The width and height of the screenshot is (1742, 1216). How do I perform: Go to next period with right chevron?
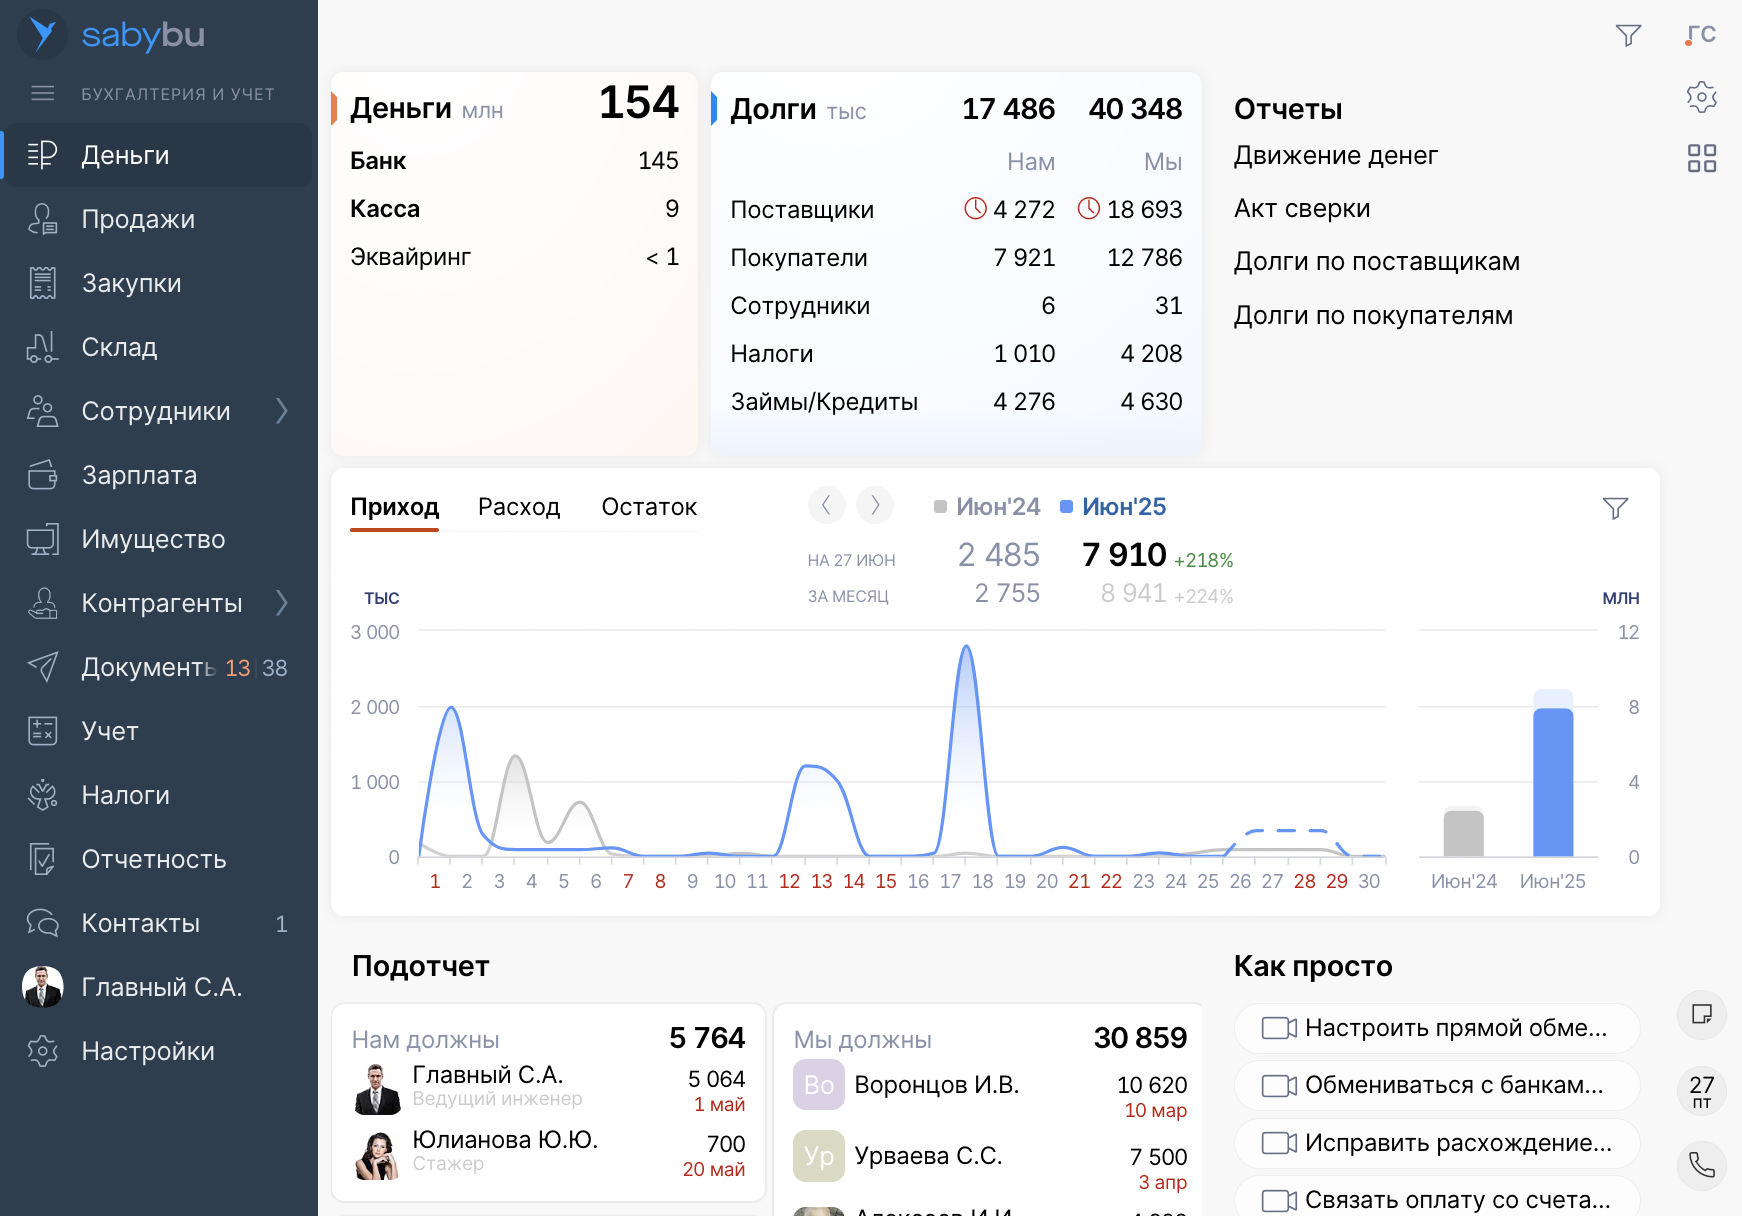(875, 506)
